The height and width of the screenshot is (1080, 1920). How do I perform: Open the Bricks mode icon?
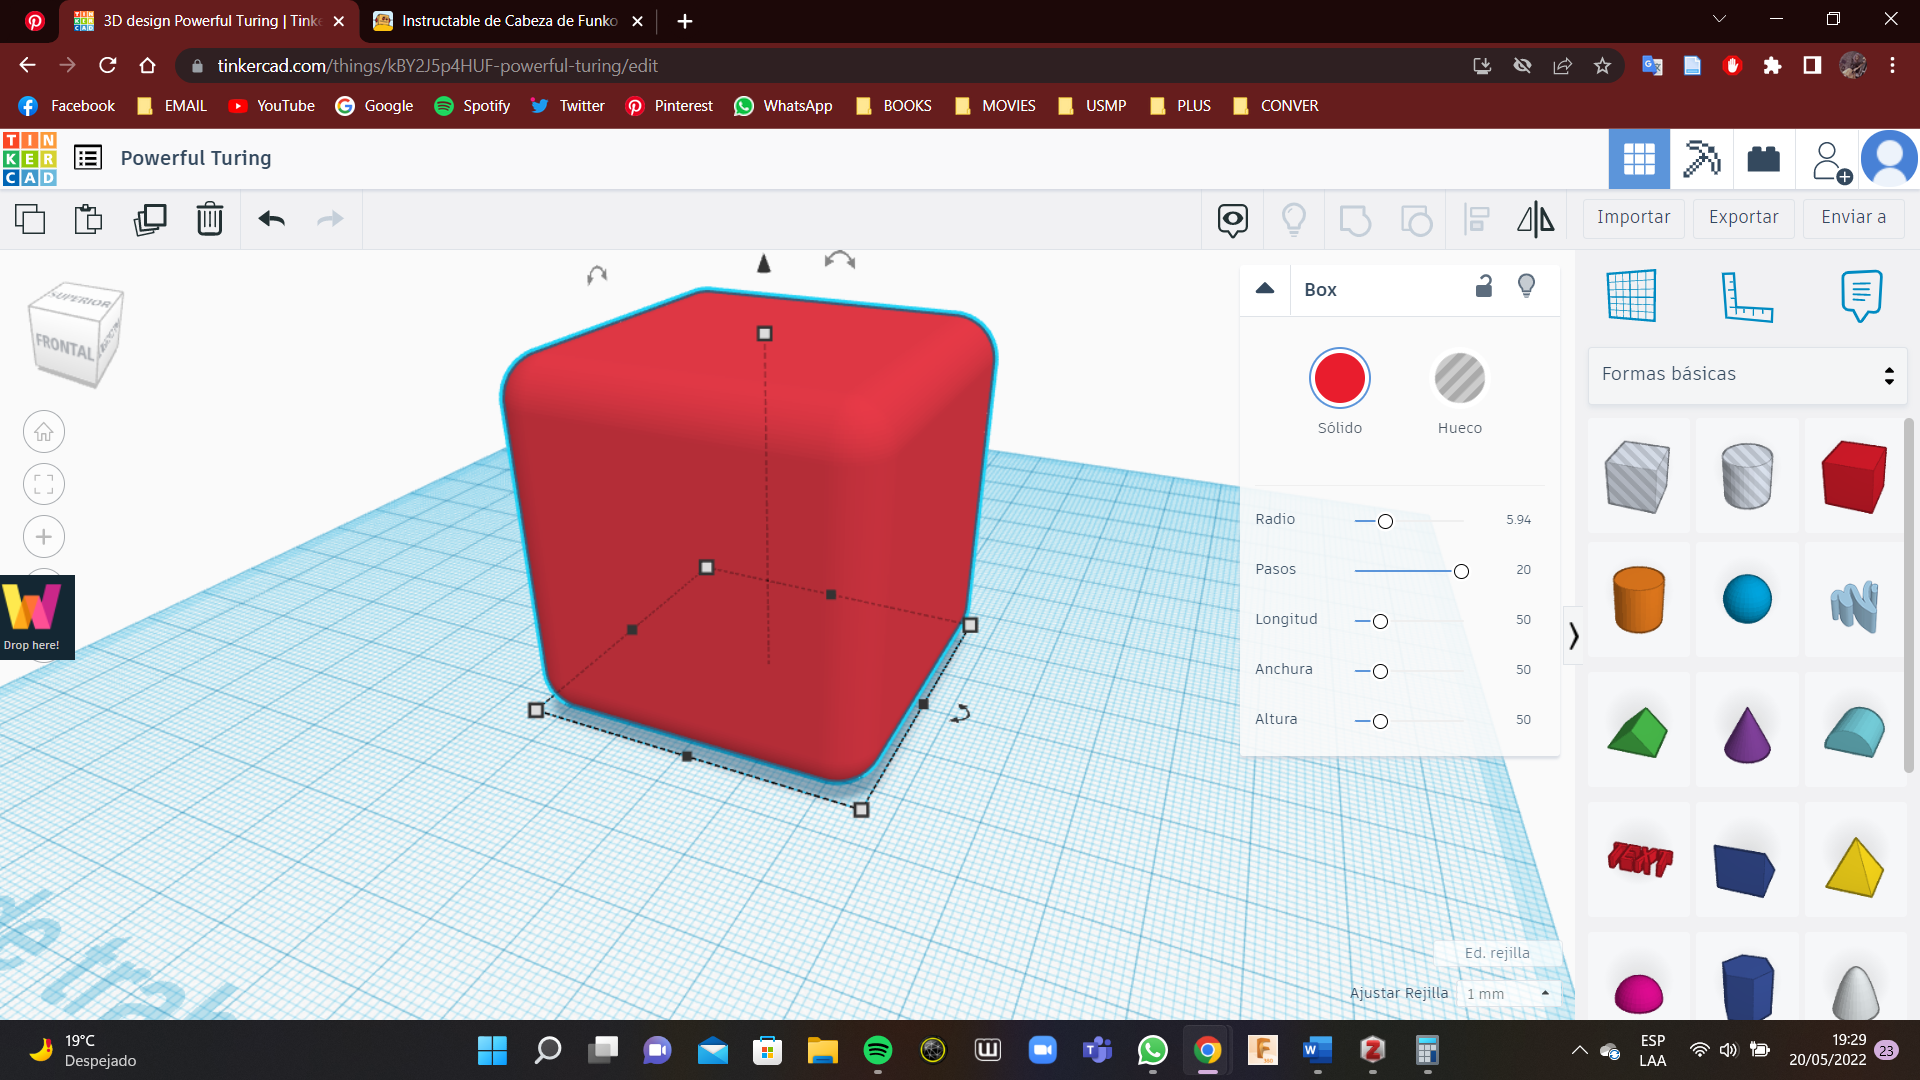click(x=1763, y=159)
